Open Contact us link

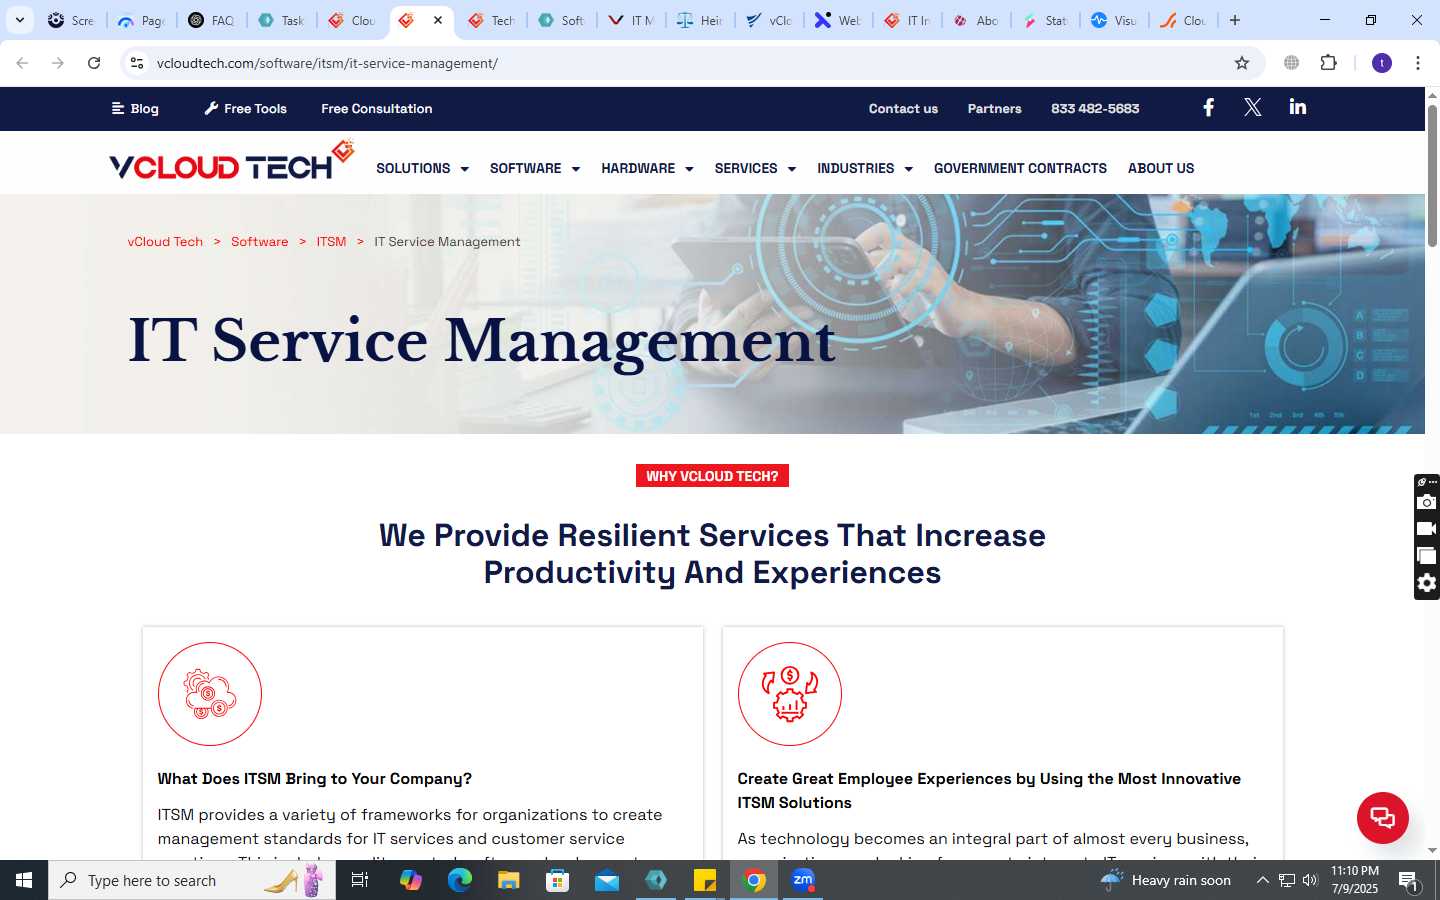903,108
